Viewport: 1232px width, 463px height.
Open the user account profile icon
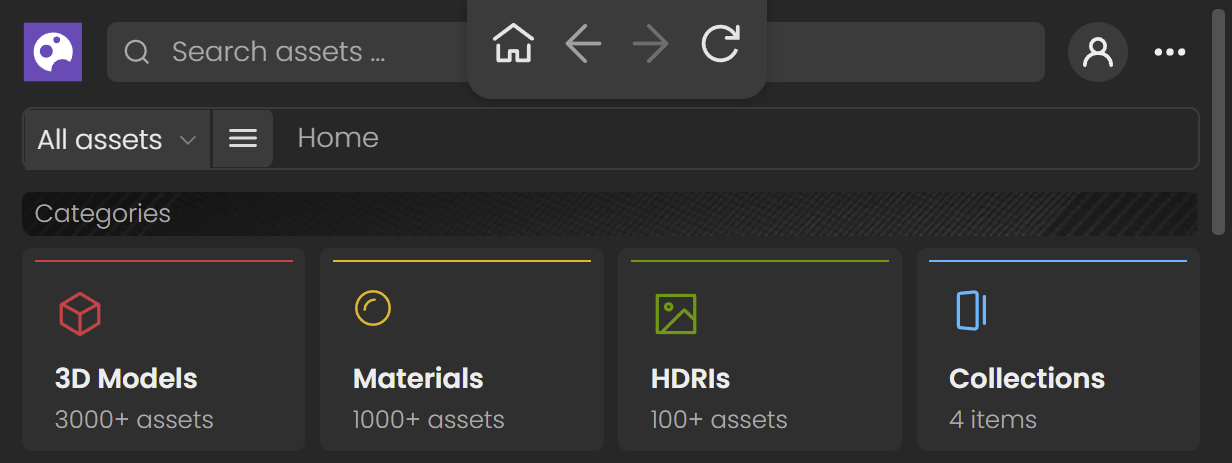tap(1098, 52)
